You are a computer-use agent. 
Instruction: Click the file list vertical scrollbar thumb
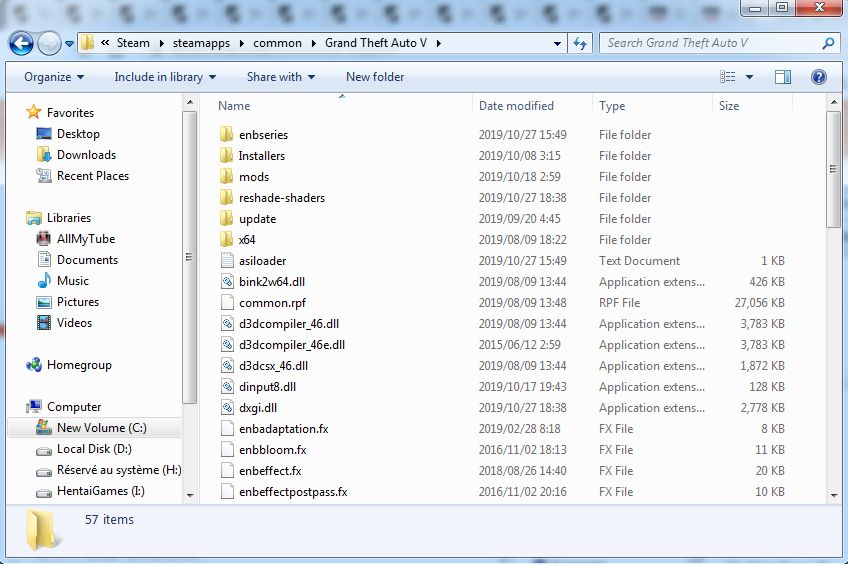tap(833, 169)
